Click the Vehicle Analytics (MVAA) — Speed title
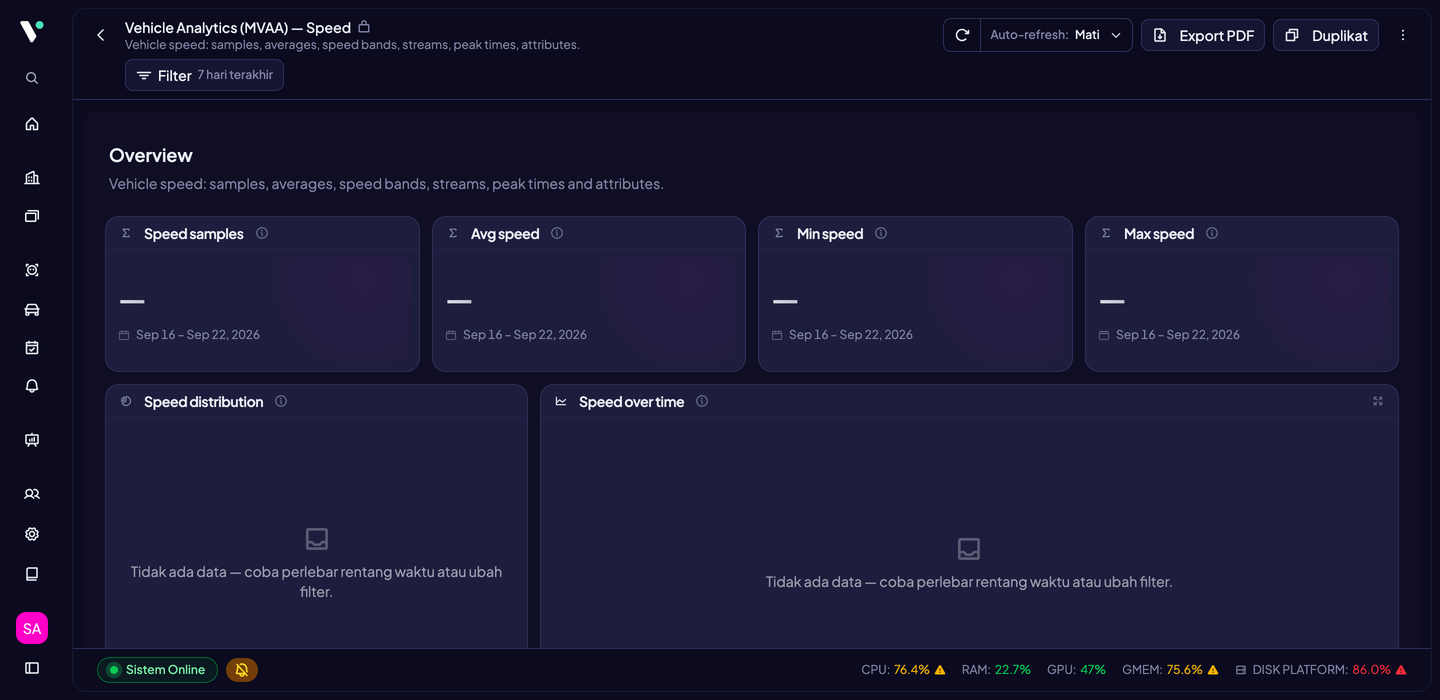Viewport: 1440px width, 700px height. 238,28
